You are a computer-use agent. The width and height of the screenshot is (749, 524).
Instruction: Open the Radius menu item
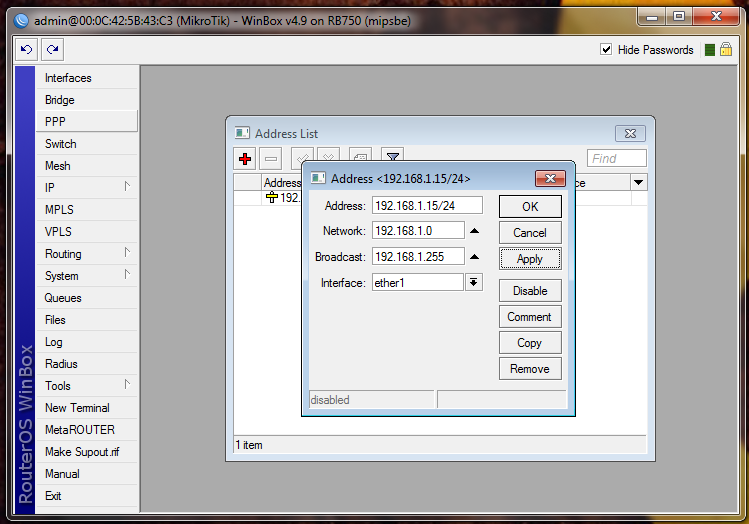pyautogui.click(x=86, y=364)
